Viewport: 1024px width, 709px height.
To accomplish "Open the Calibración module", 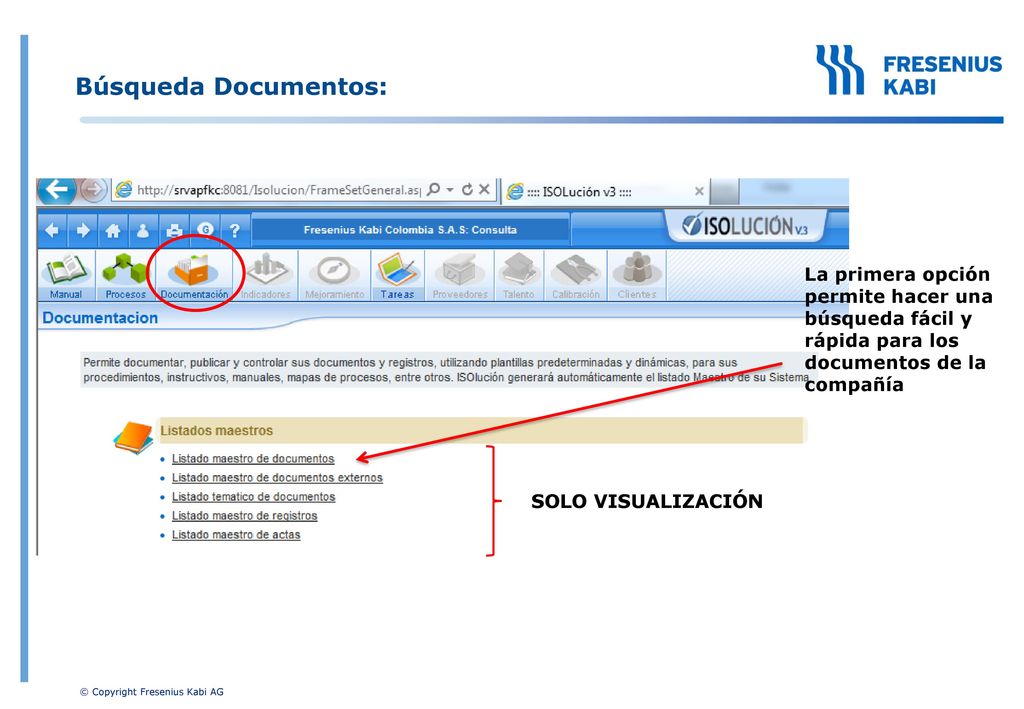I will pyautogui.click(x=575, y=276).
